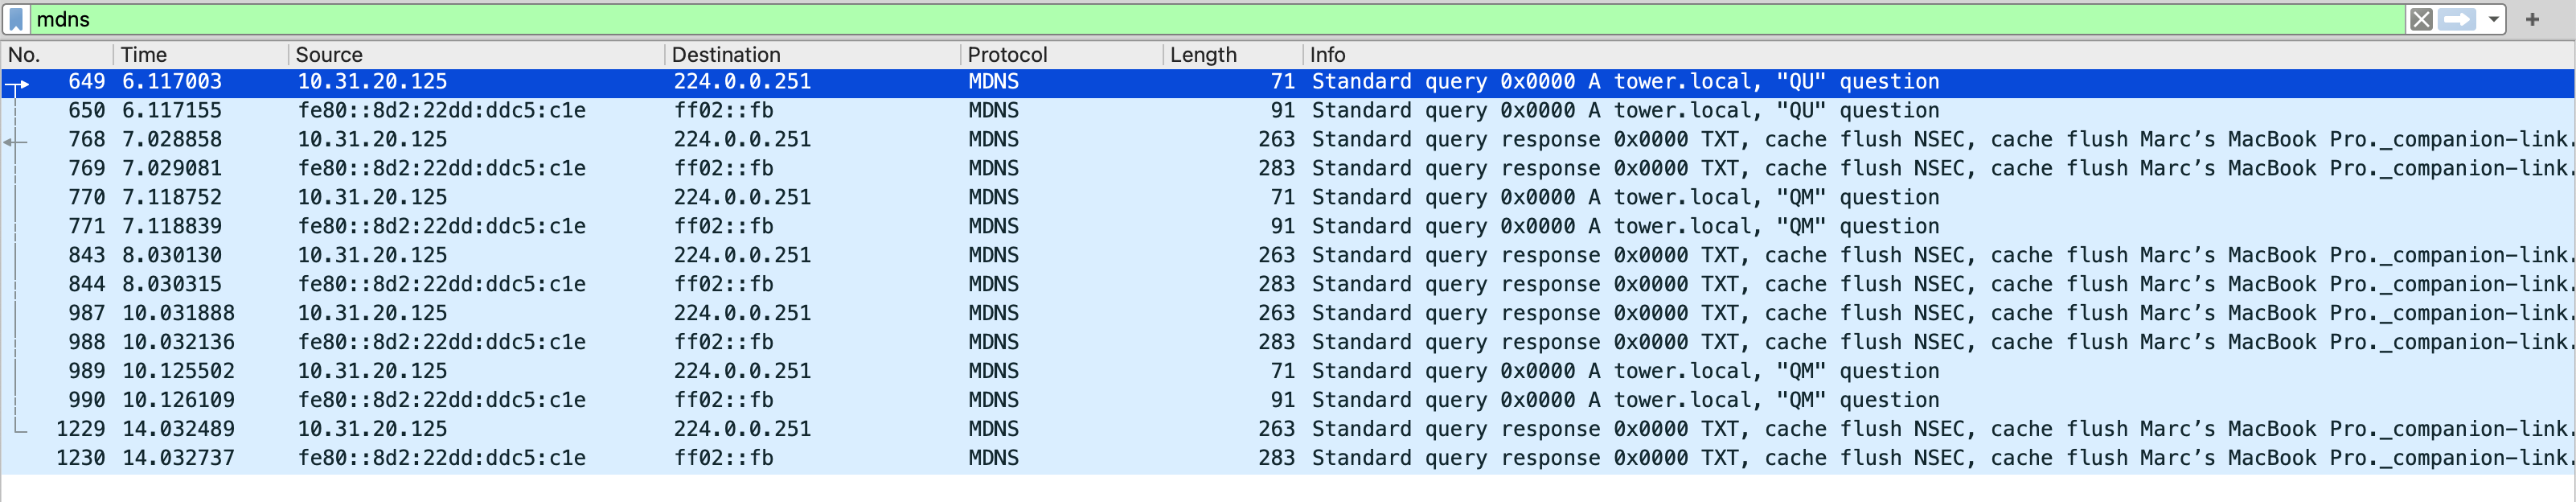Click length 91 in packet 990 row
This screenshot has height=502, width=2576.
point(1283,401)
